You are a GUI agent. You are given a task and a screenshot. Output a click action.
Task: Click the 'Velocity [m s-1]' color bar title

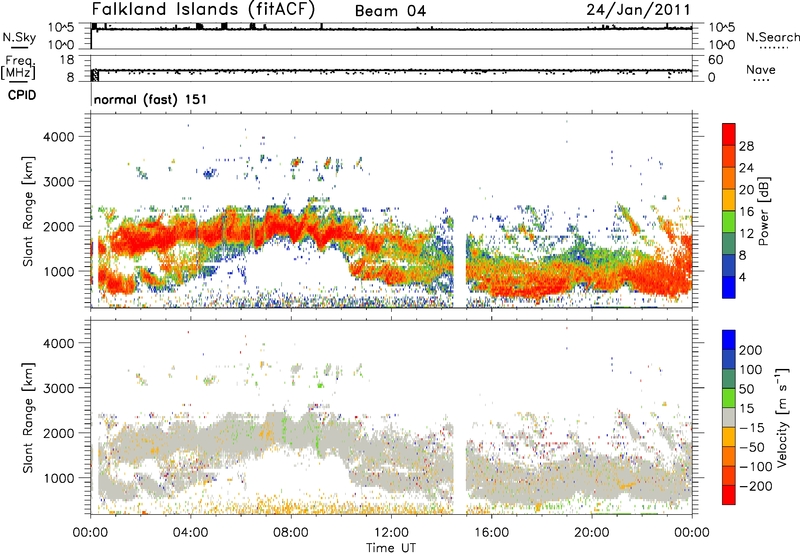click(782, 417)
